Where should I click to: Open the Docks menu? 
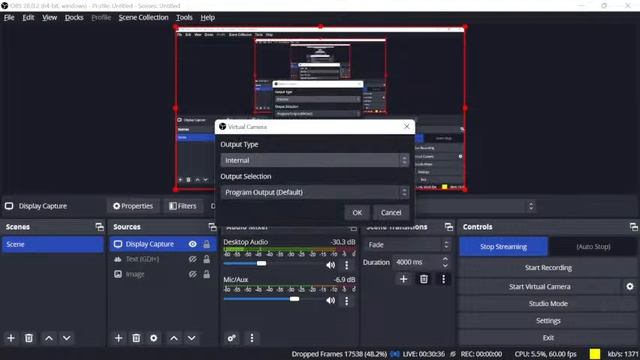point(74,18)
